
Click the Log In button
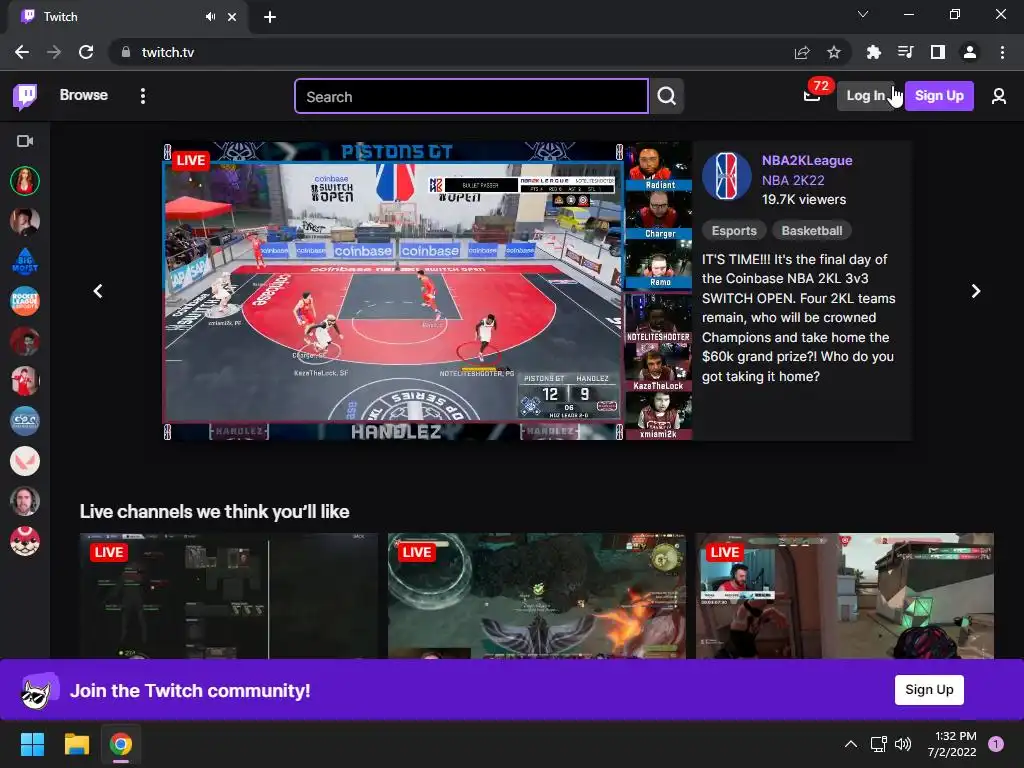click(865, 96)
